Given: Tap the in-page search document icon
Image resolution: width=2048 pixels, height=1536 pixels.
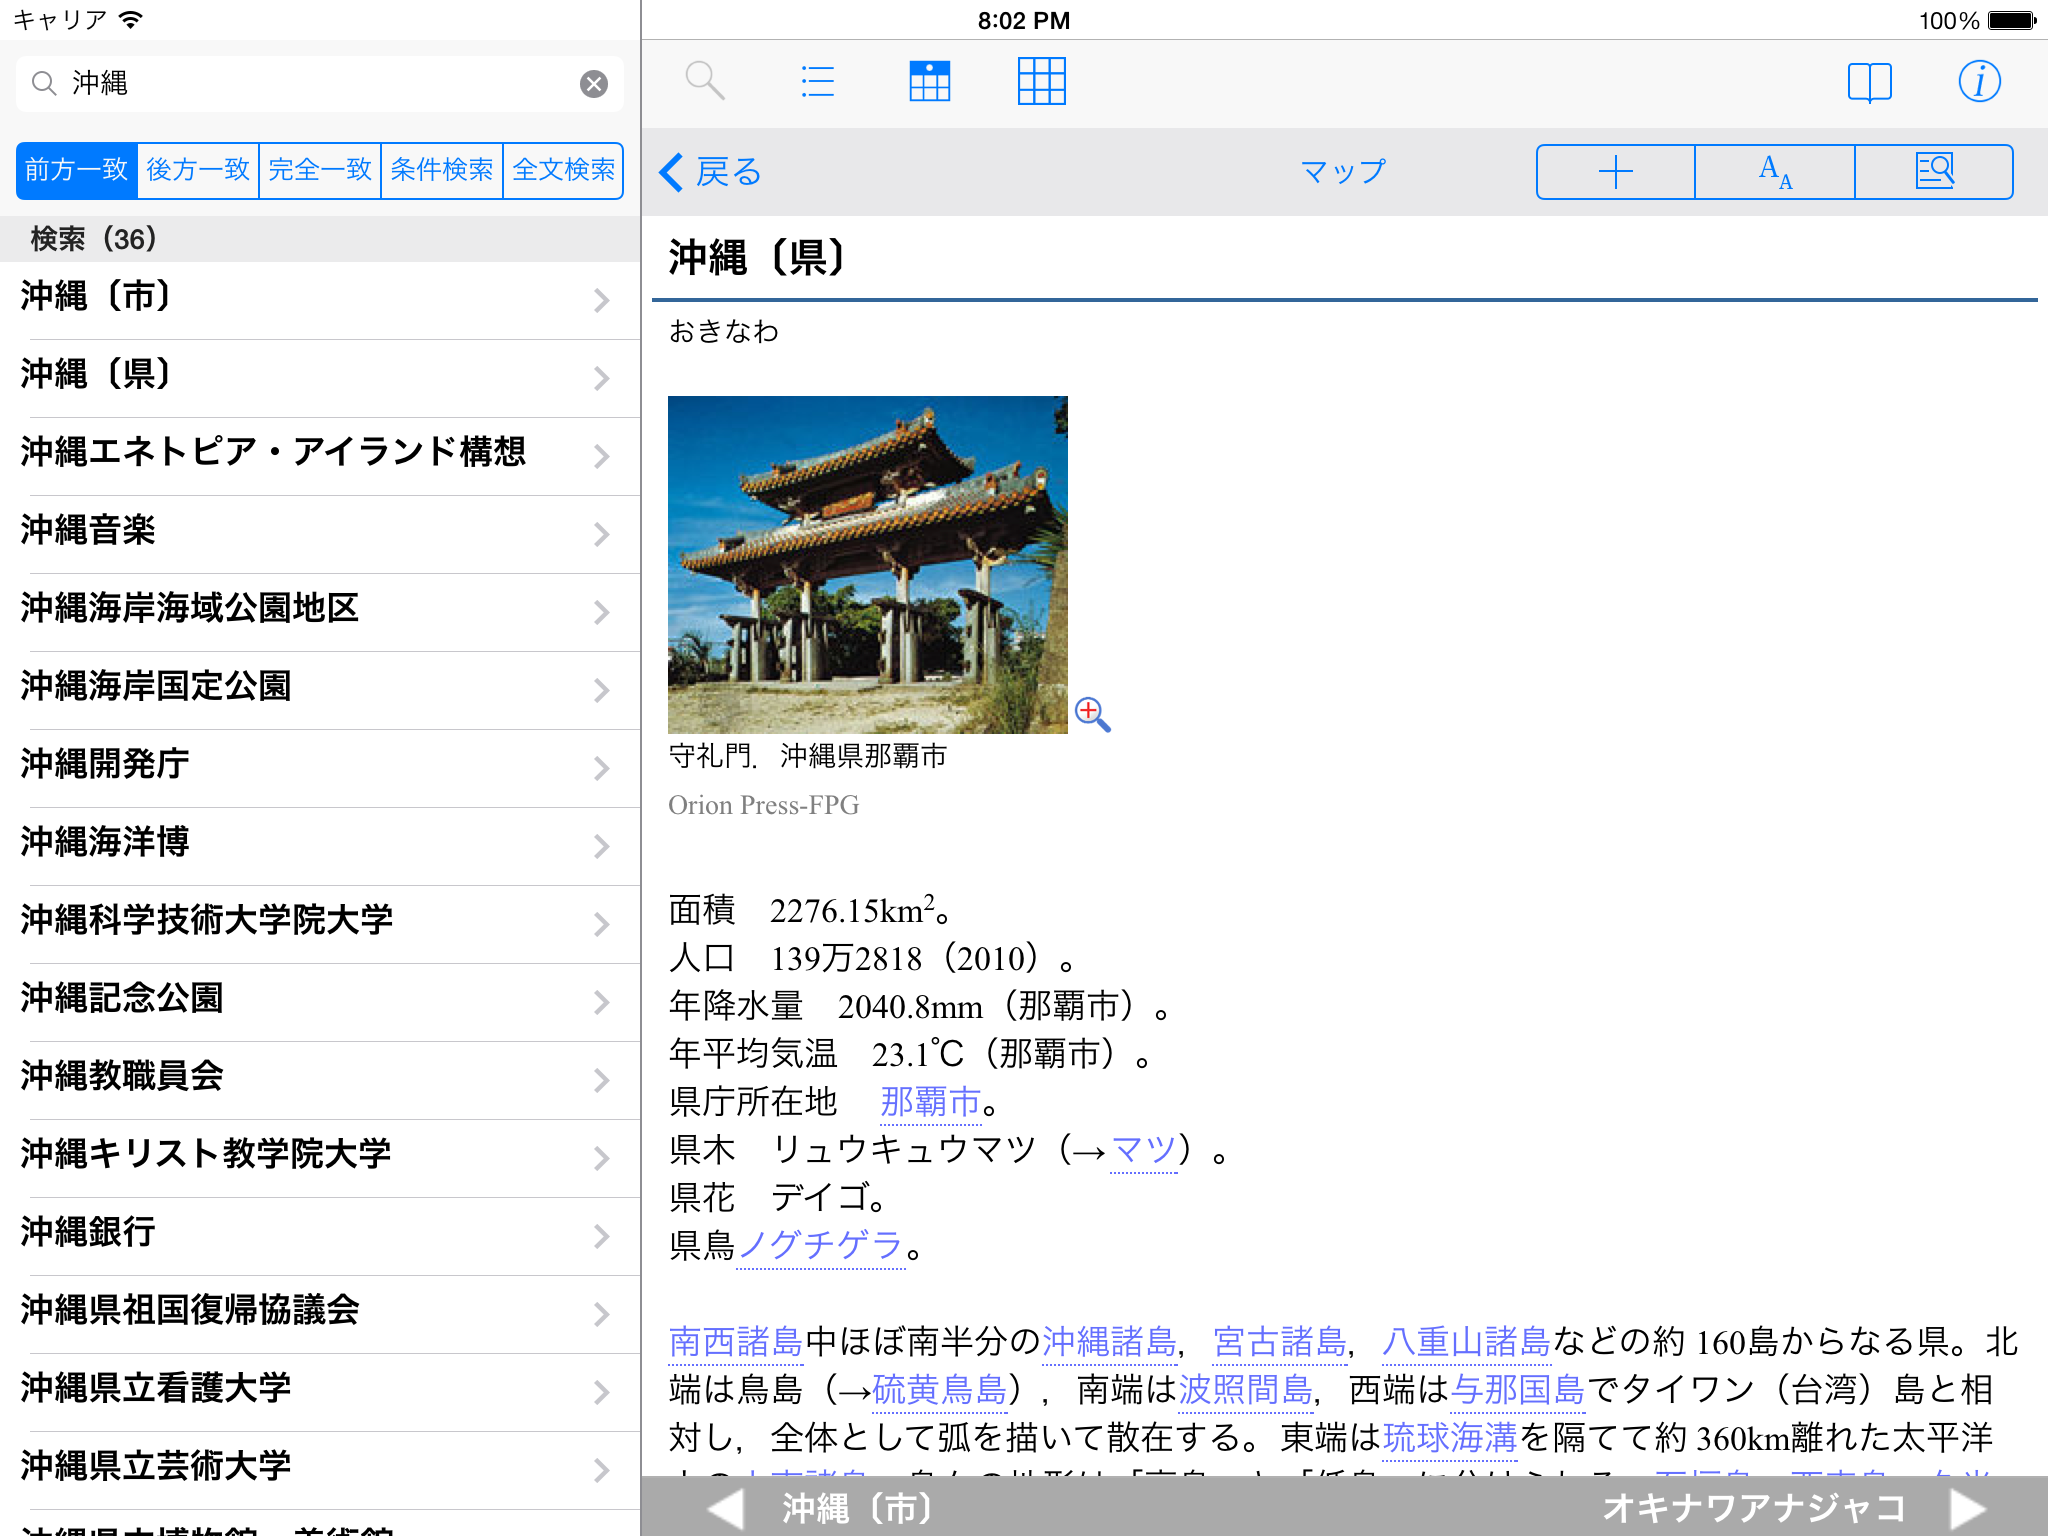Looking at the screenshot, I should pyautogui.click(x=1934, y=172).
